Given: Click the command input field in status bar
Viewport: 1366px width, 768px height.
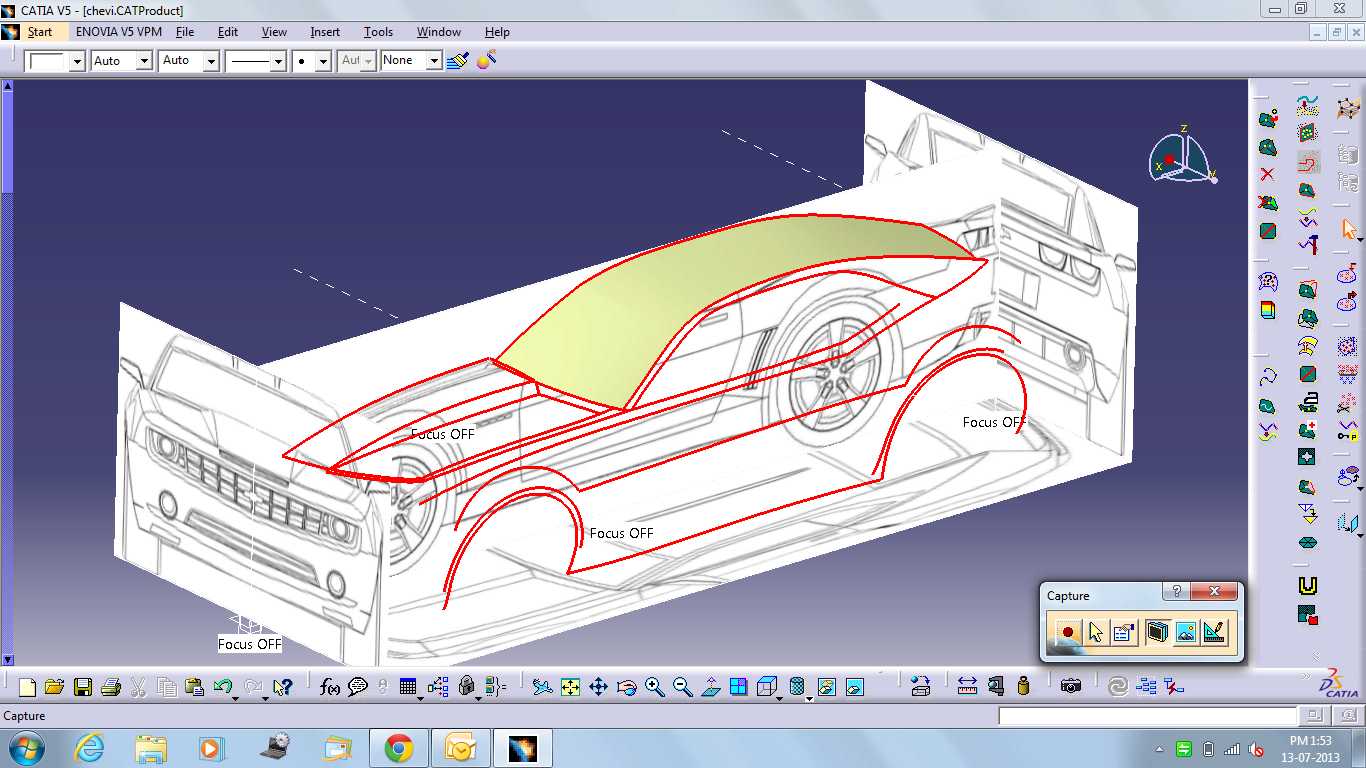Looking at the screenshot, I should 1147,716.
